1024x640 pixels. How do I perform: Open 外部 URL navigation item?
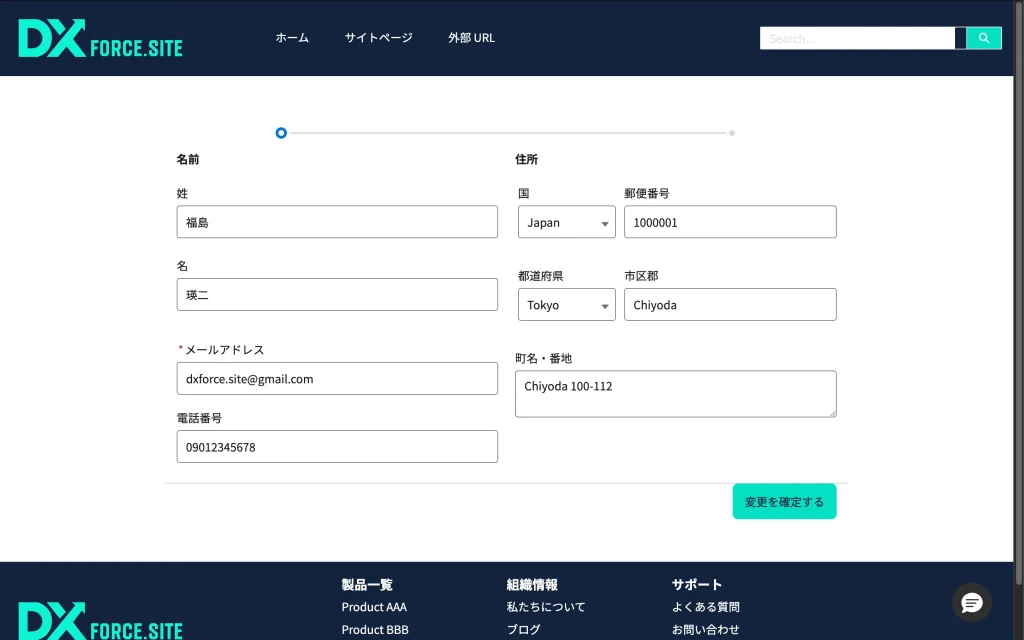point(471,38)
